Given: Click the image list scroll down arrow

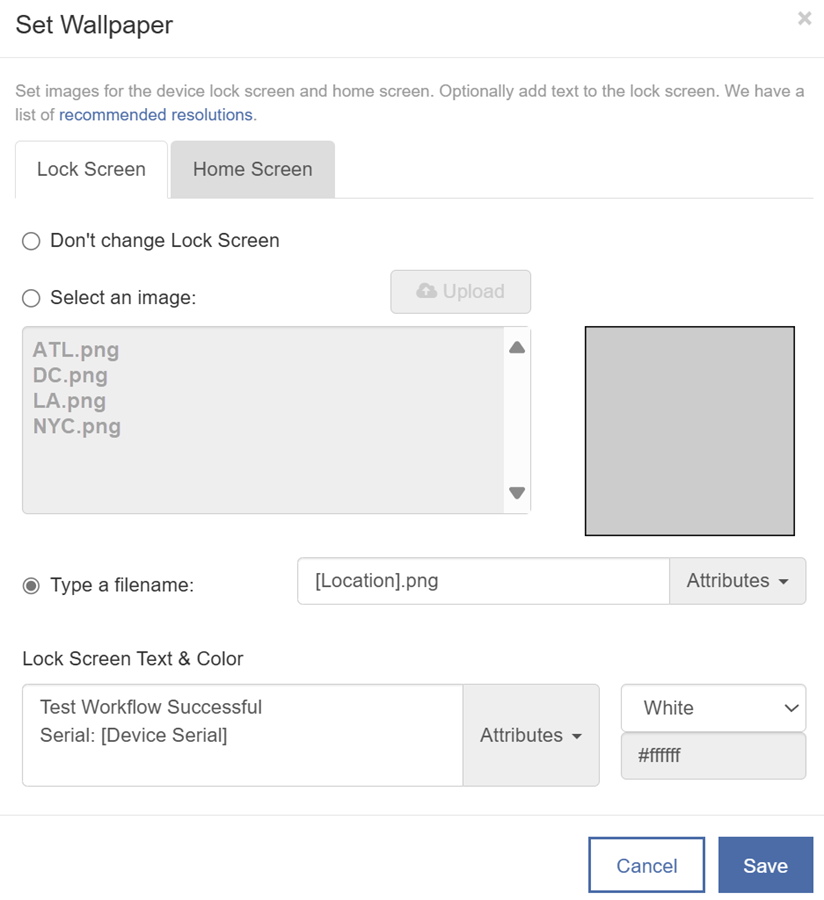Looking at the screenshot, I should coord(517,492).
